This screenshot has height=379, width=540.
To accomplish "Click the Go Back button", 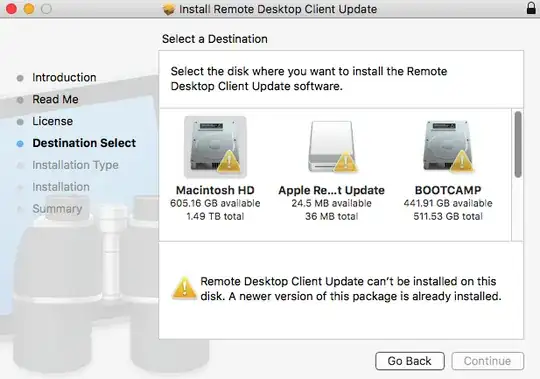I will [x=409, y=361].
